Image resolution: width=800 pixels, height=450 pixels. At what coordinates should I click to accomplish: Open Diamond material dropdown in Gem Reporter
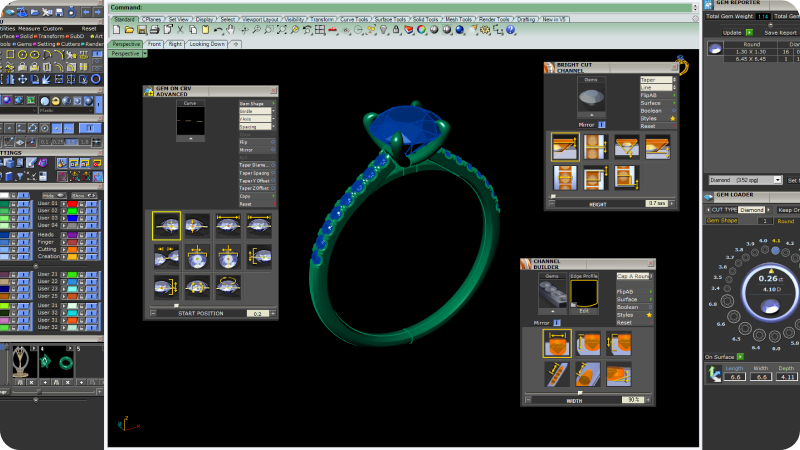(777, 180)
